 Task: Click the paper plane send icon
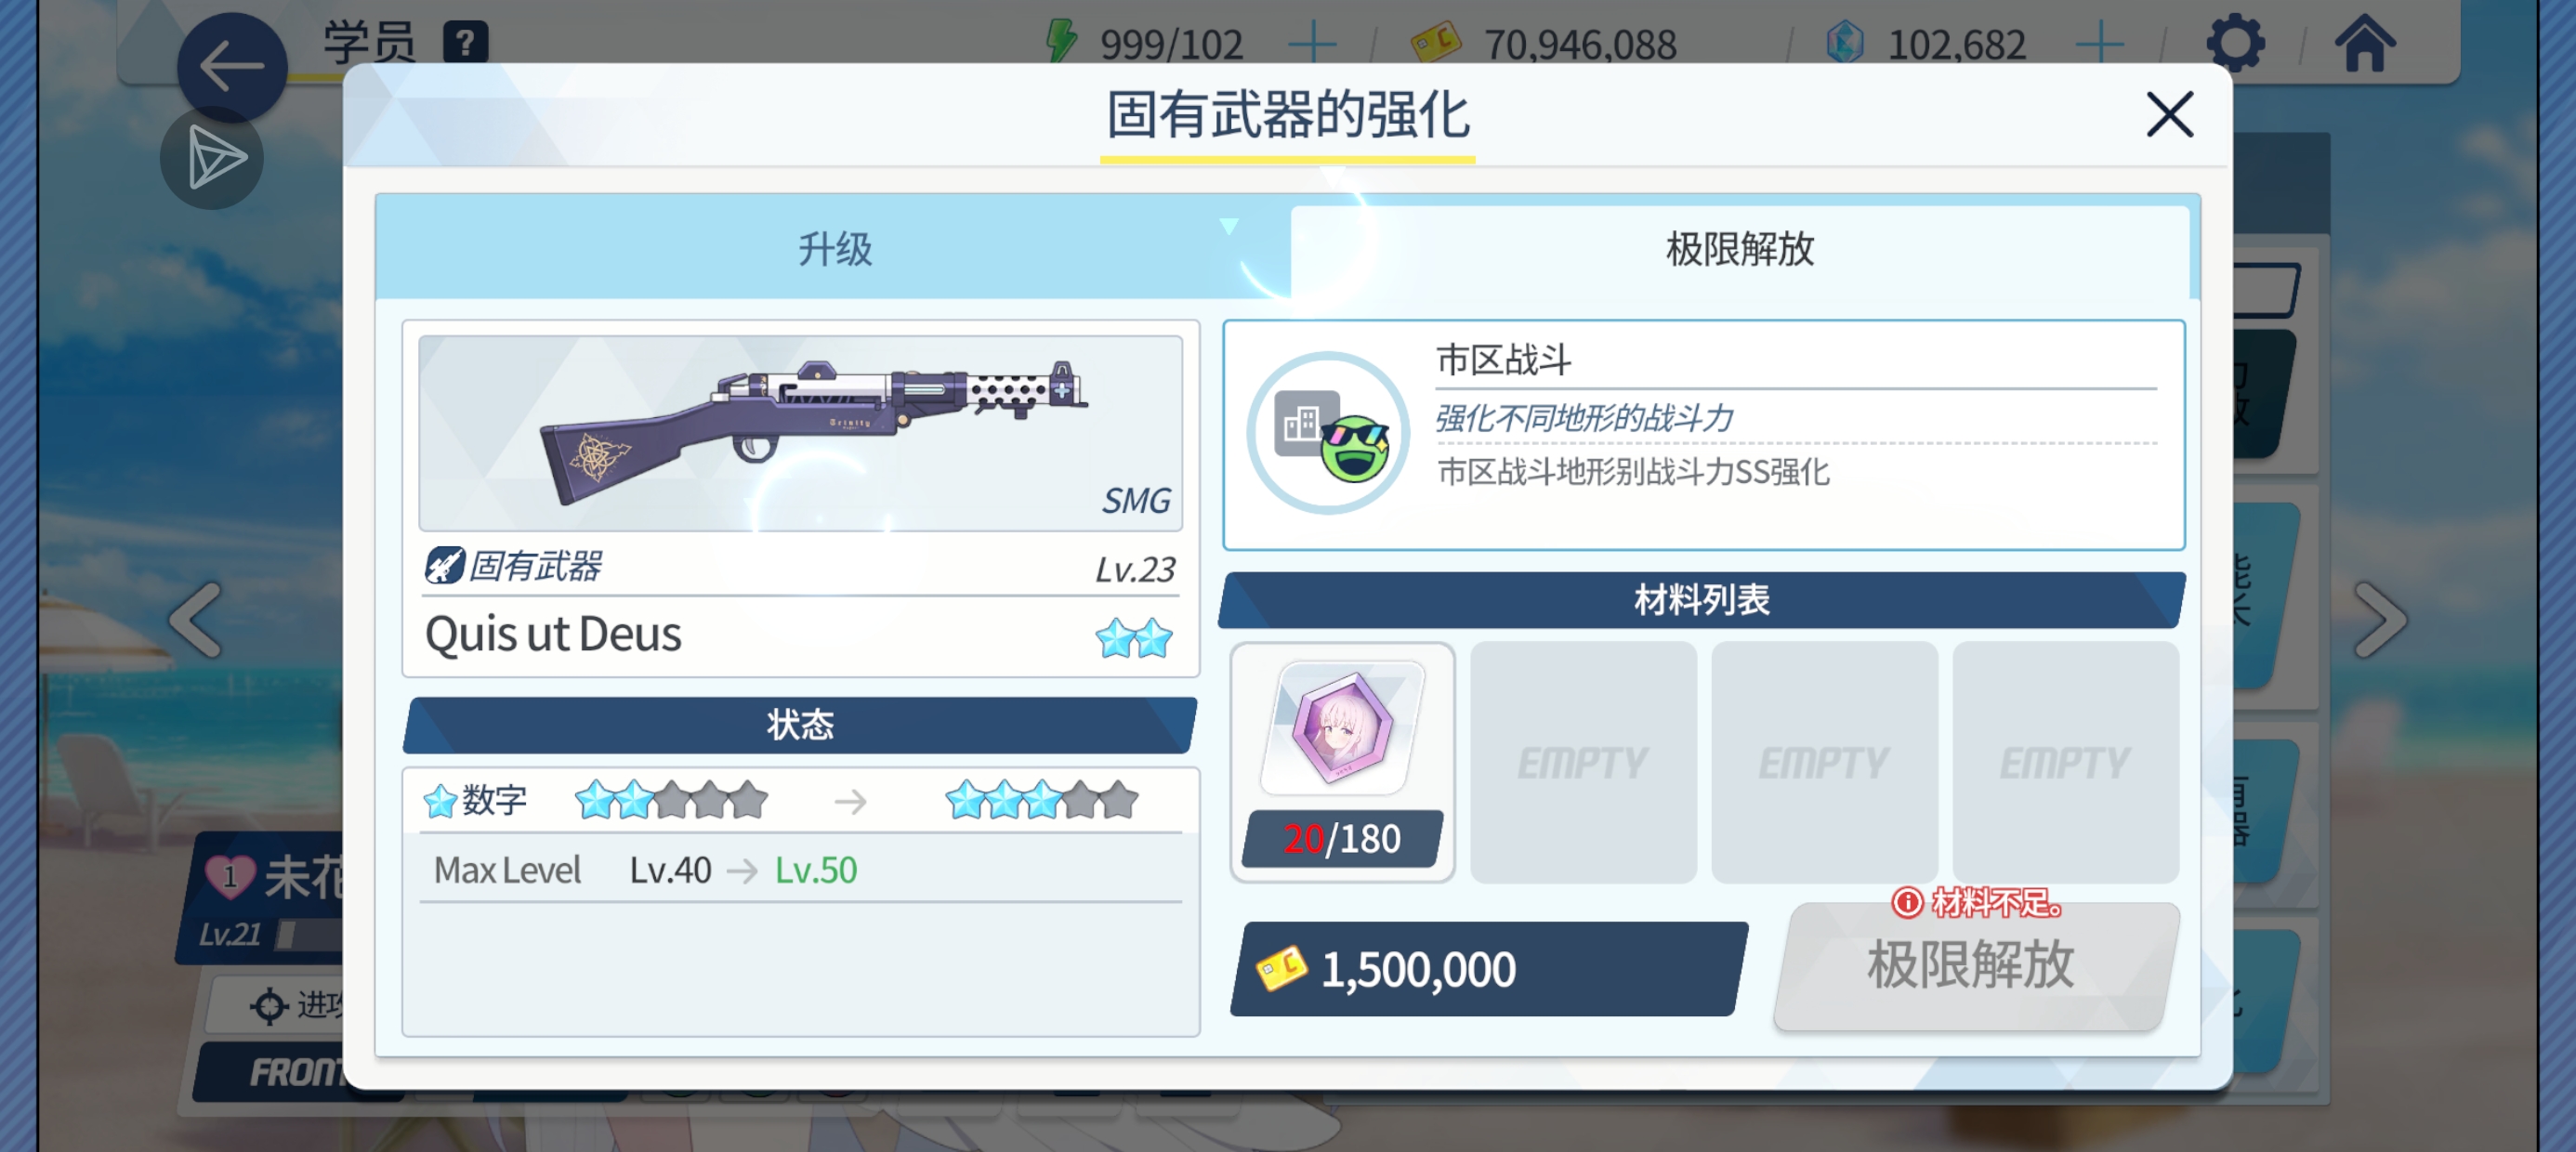coord(213,158)
